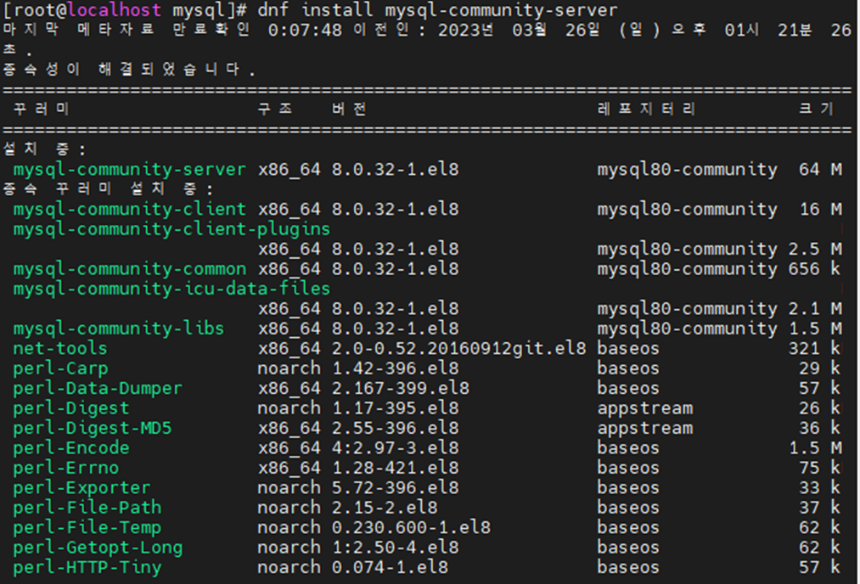Click the 36 k size of perl-Digest-MD5
860x584 pixels.
click(x=821, y=428)
